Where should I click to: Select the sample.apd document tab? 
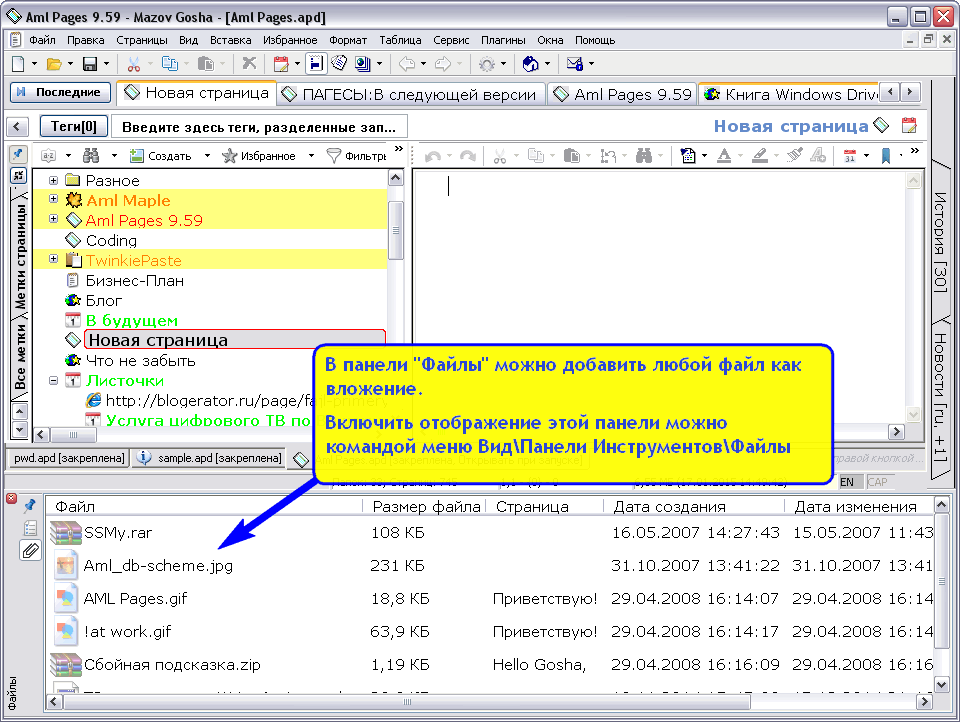click(209, 458)
